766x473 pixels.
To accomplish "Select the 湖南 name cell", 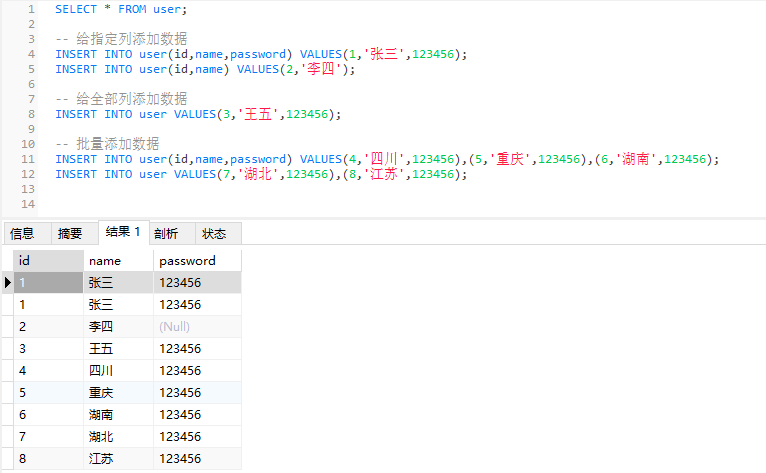I will pos(118,414).
